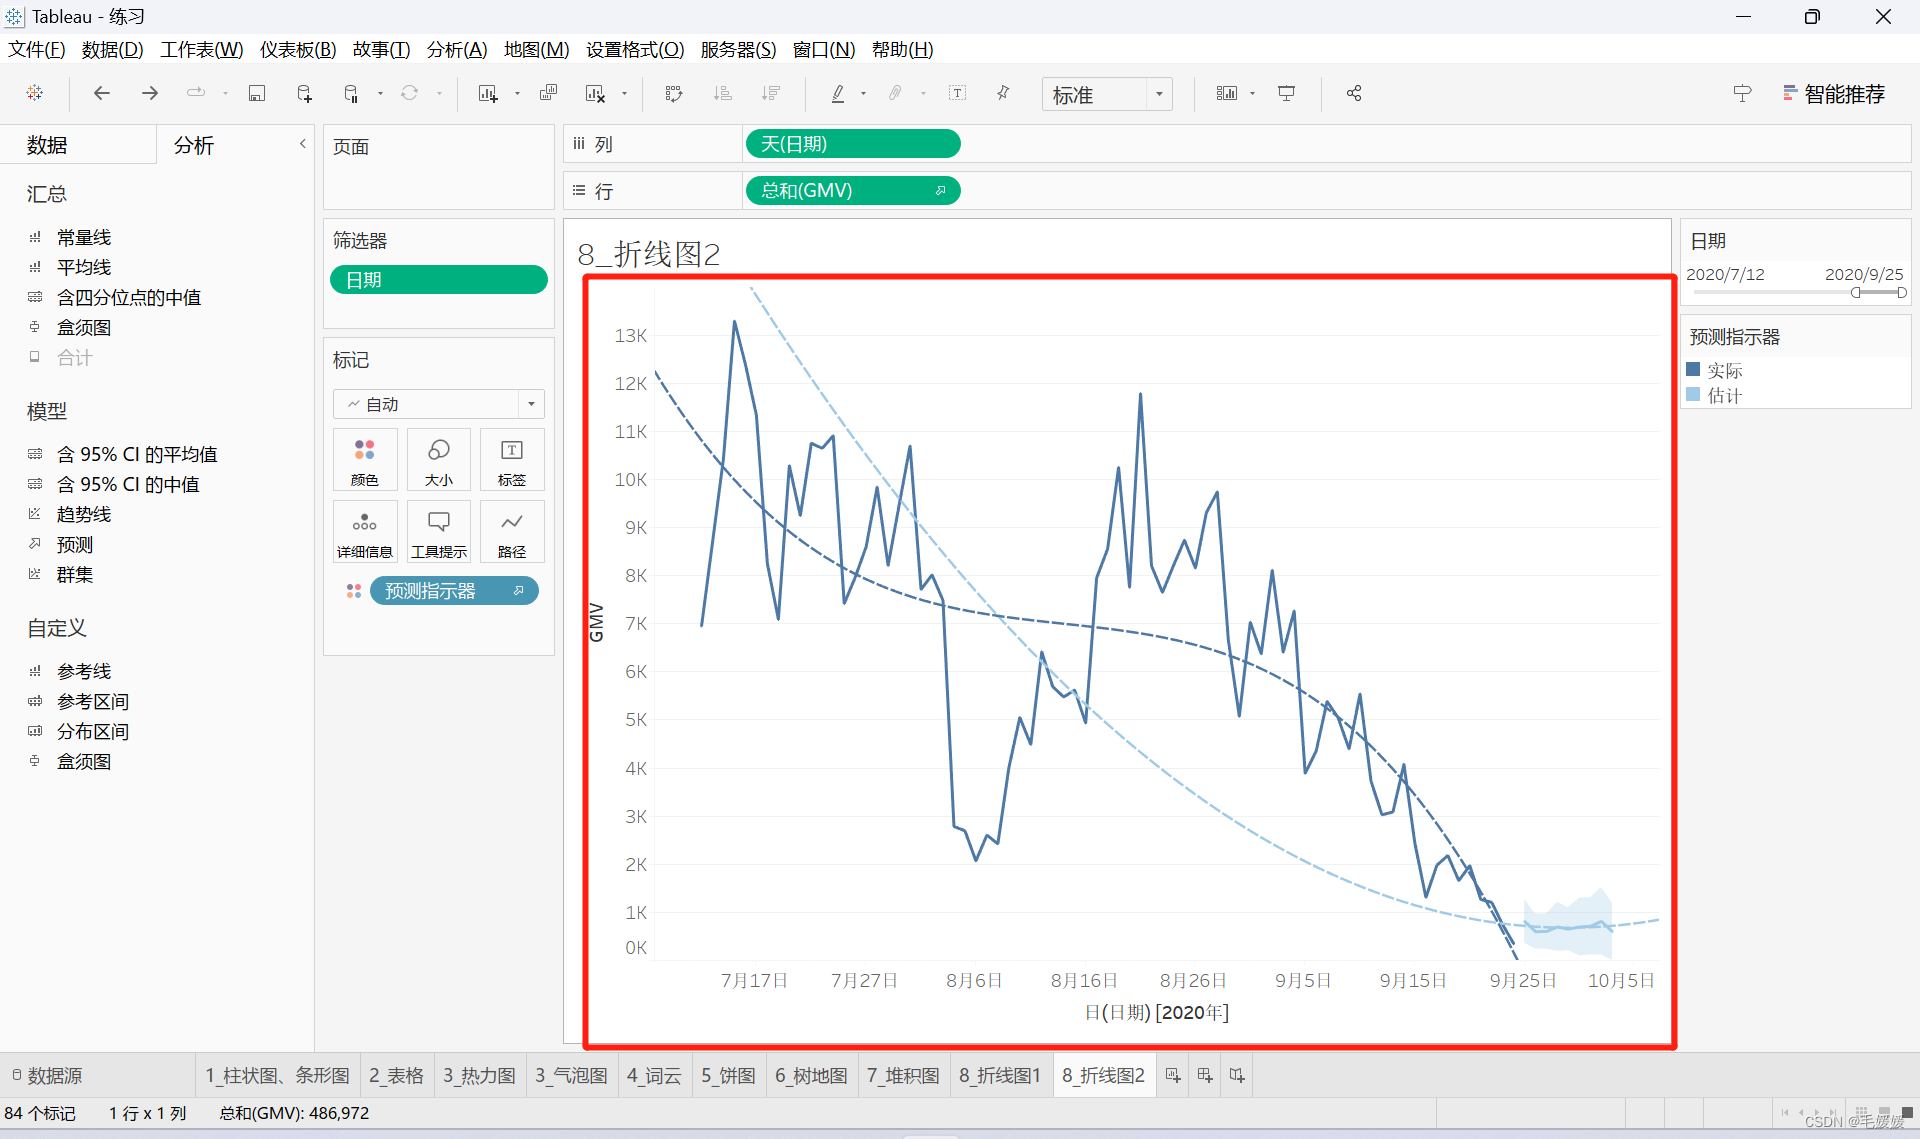Select 趋势线 in the analytics pane
This screenshot has width=1920, height=1139.
[84, 514]
